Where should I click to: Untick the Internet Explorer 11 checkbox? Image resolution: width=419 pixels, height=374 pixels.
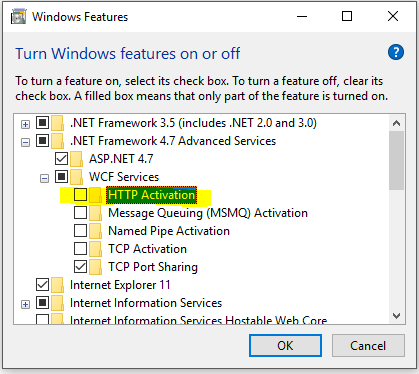(x=42, y=285)
